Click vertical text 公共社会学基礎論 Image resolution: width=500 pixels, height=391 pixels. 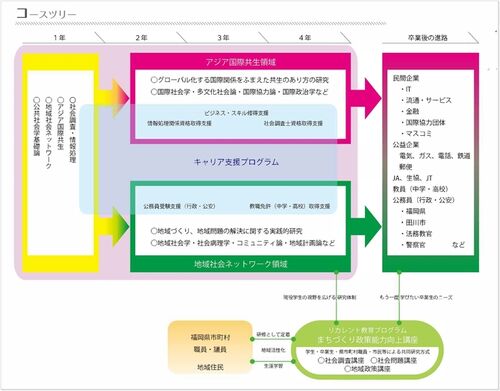pyautogui.click(x=37, y=126)
